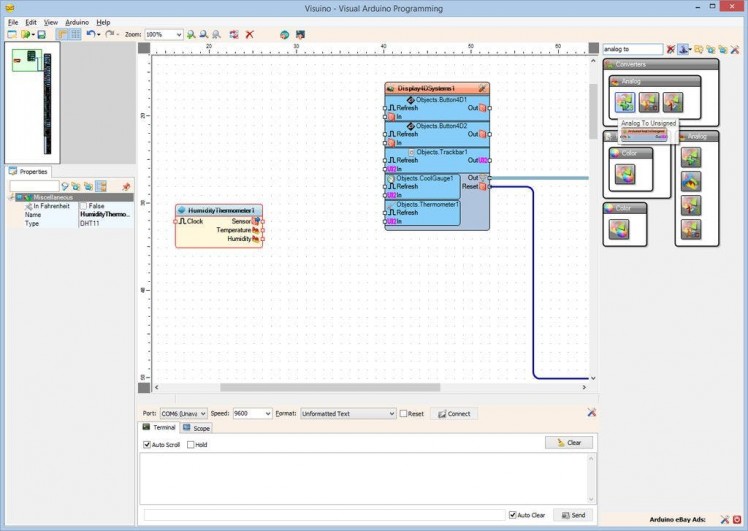Screen dimensions: 748x531
Task: Click the edit pencil icon on Display4DSystems1
Action: [482, 88]
